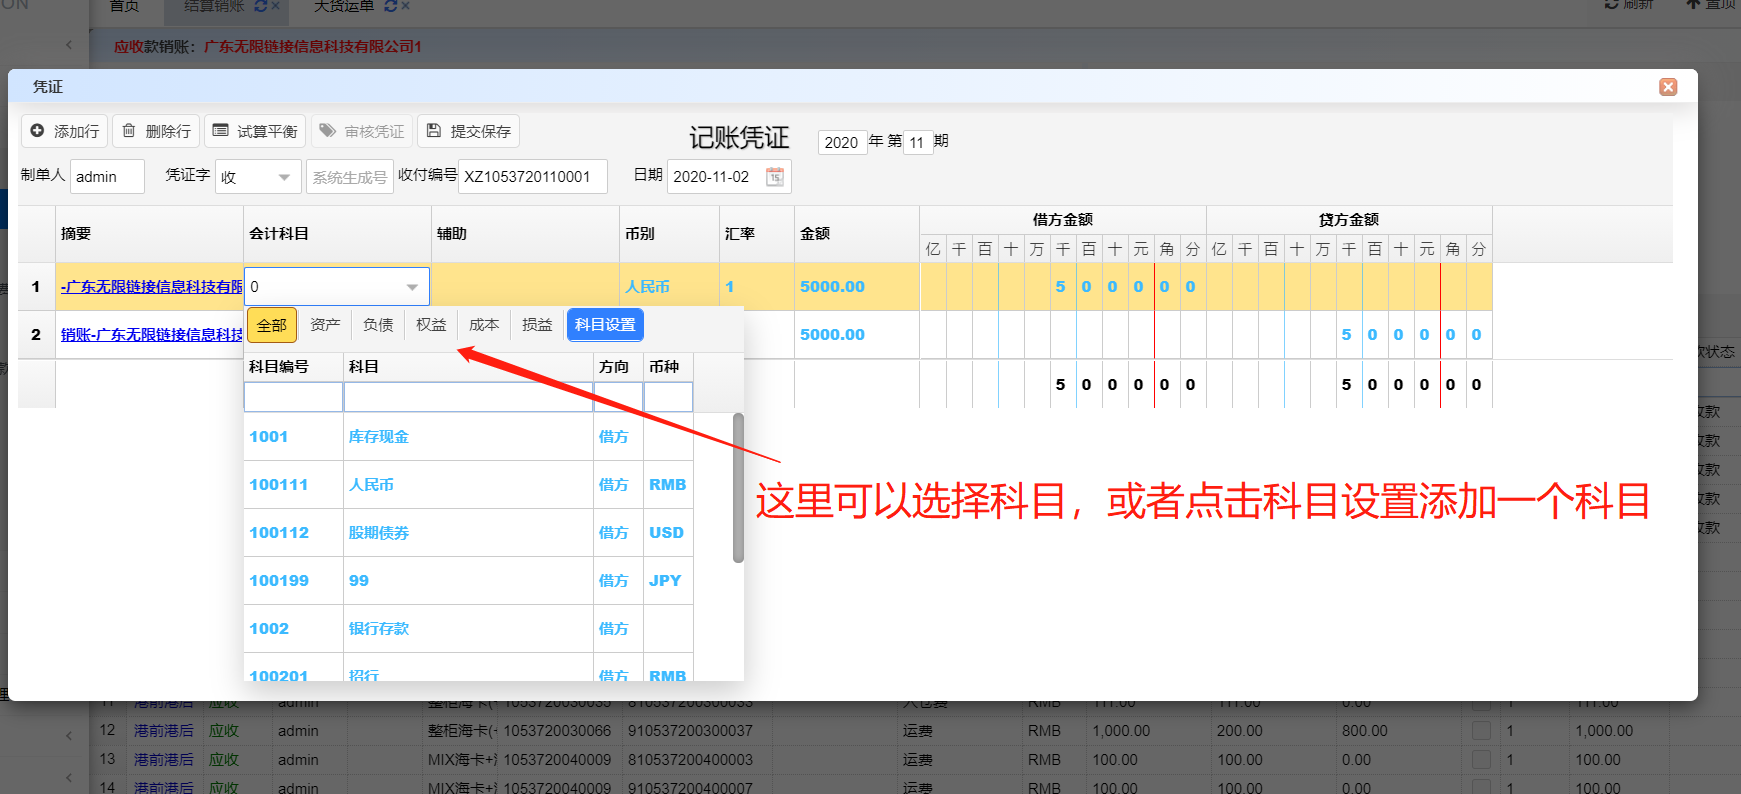The height and width of the screenshot is (794, 1741).
Task: Open 科目设置 subject settings
Action: [605, 325]
